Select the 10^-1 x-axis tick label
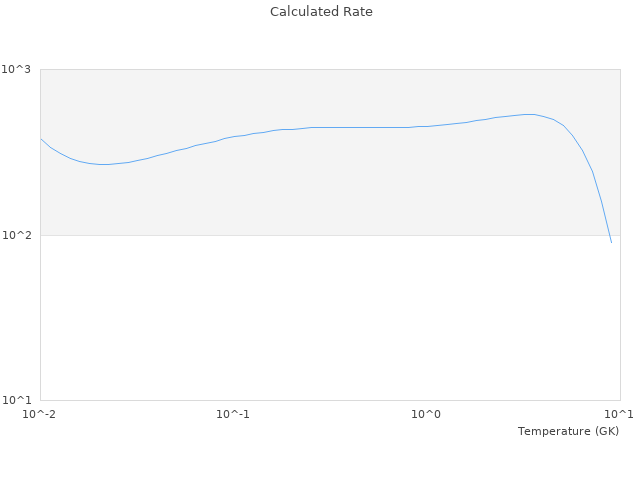Screen dimensions: 640x480 [x=233, y=414]
